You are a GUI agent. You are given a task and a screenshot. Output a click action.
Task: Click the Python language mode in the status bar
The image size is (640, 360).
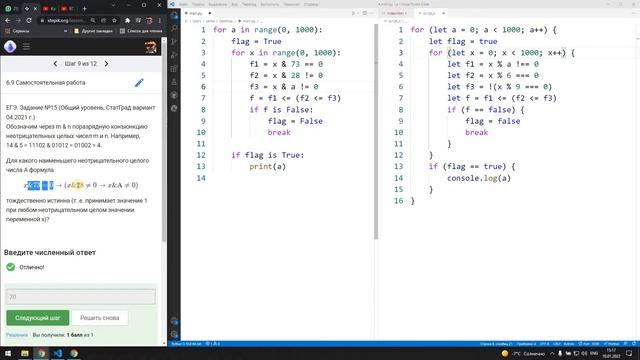[x=569, y=344]
